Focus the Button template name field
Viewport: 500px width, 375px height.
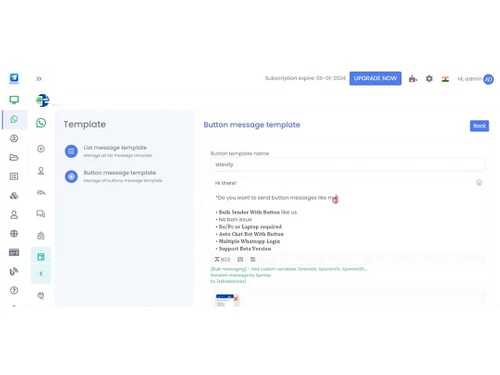(x=348, y=165)
